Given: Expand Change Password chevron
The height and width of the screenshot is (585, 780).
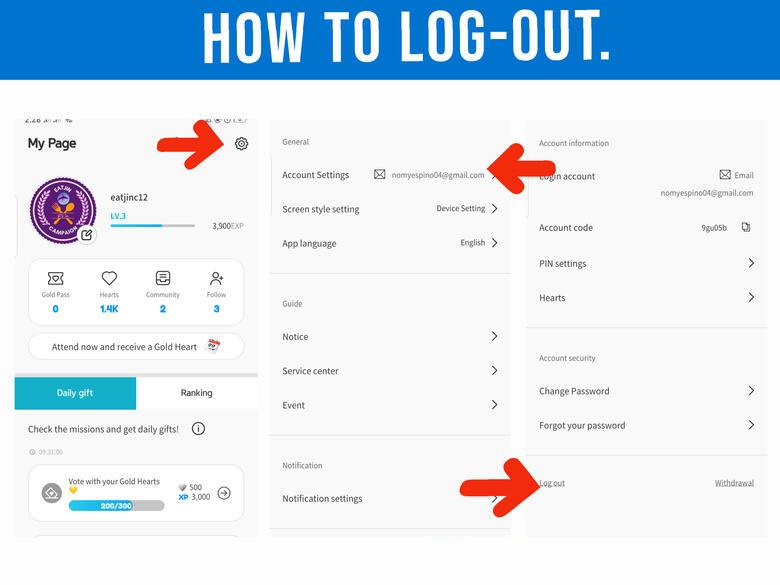Looking at the screenshot, I should pyautogui.click(x=751, y=391).
